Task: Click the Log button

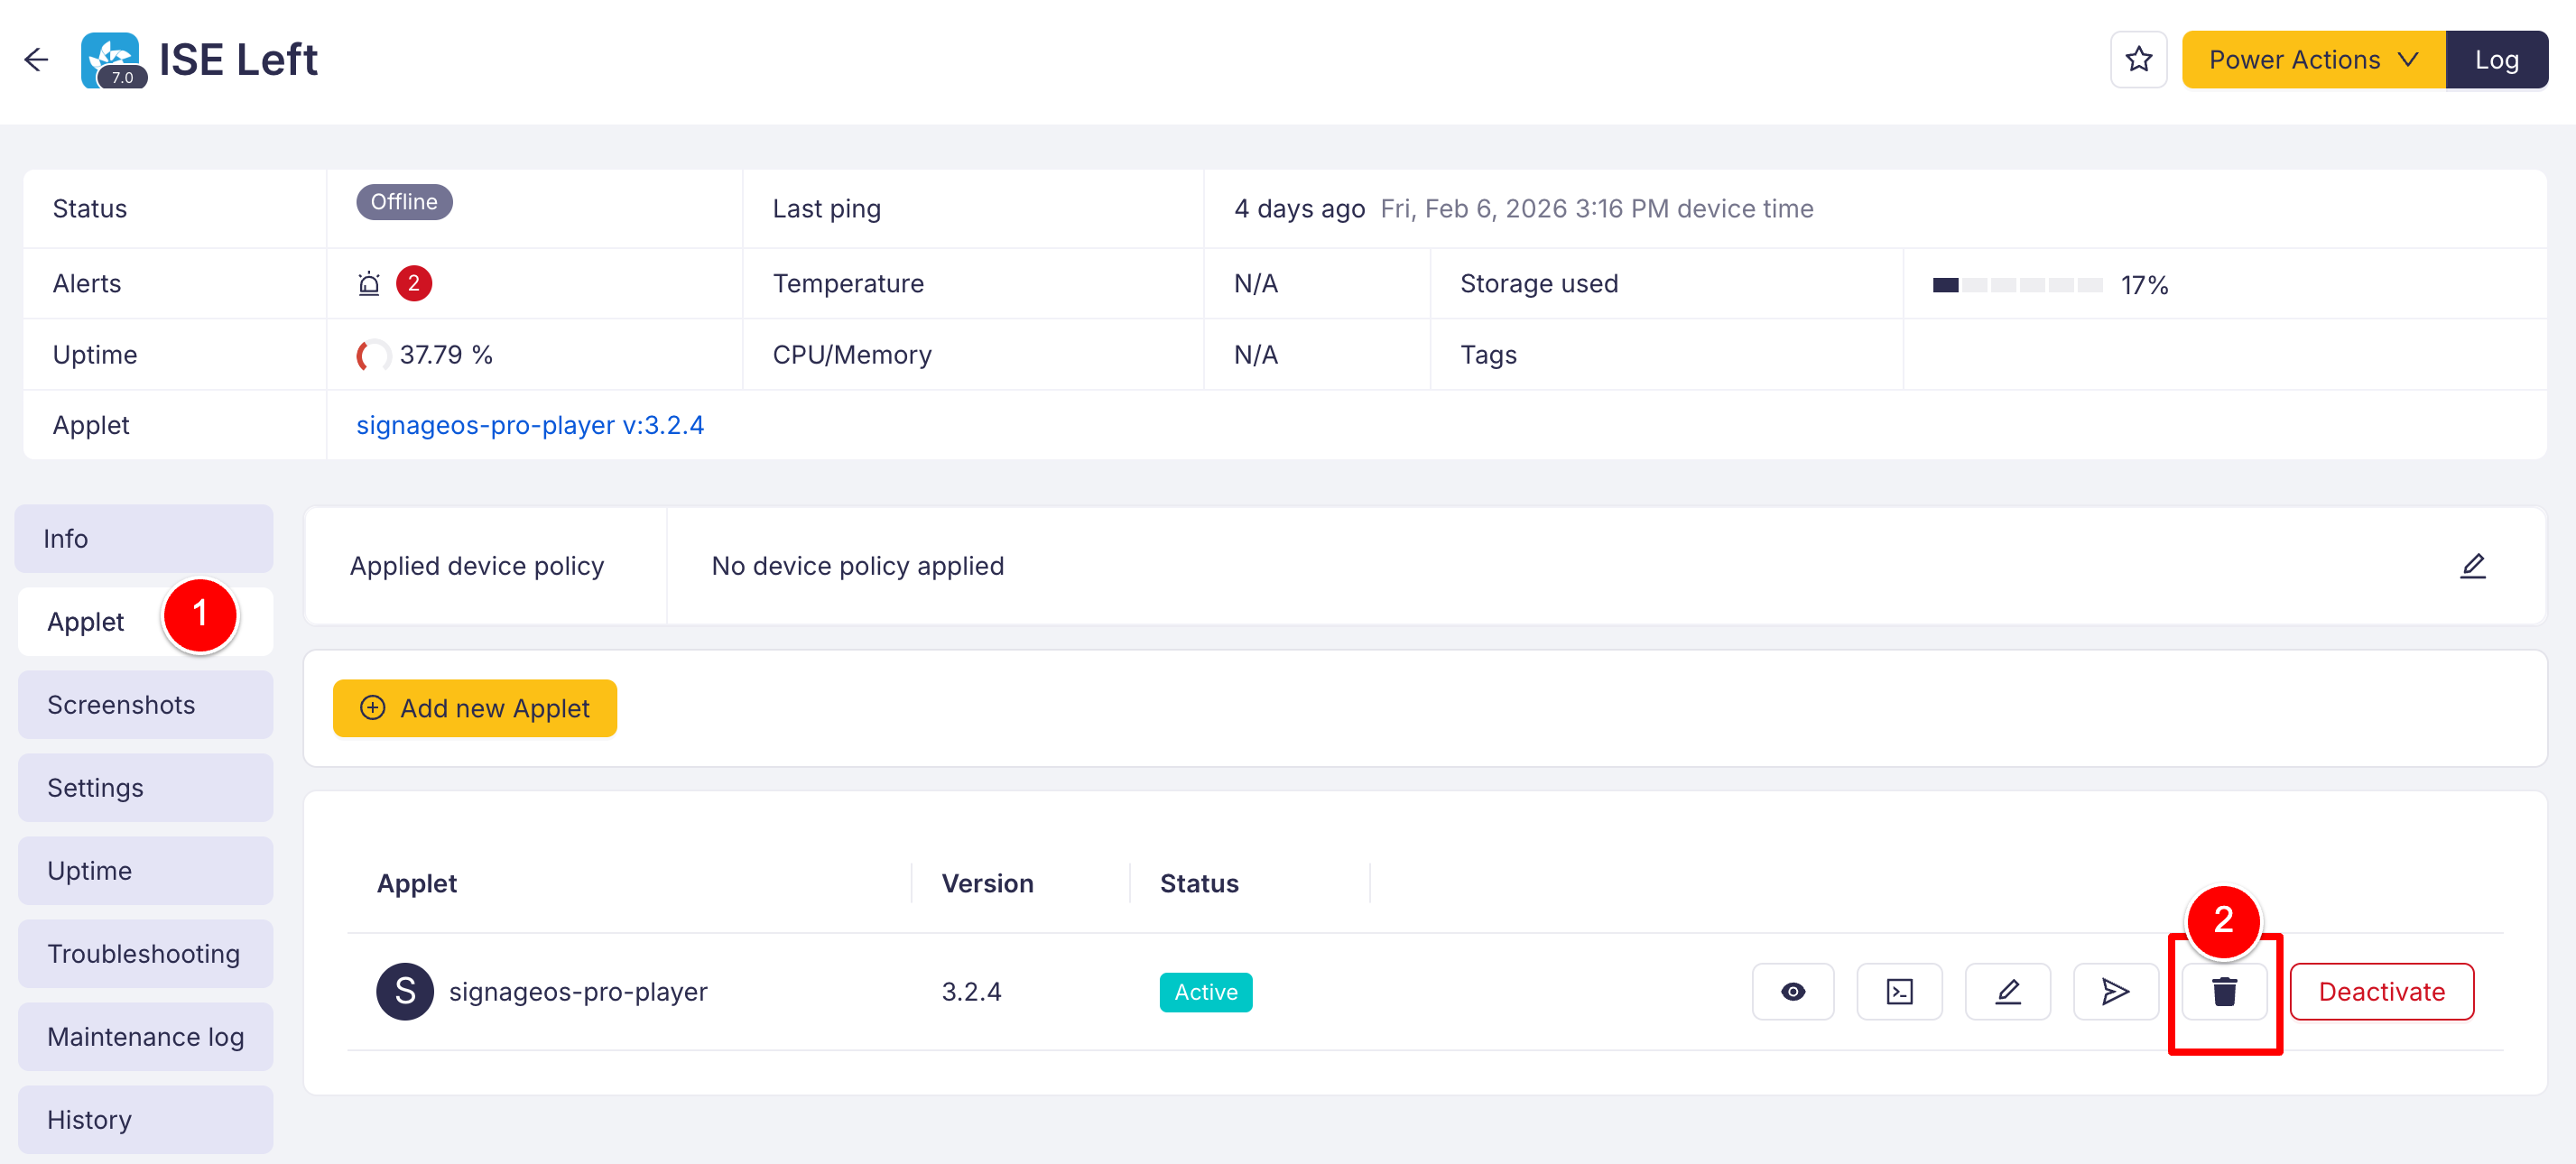Action: click(2496, 60)
